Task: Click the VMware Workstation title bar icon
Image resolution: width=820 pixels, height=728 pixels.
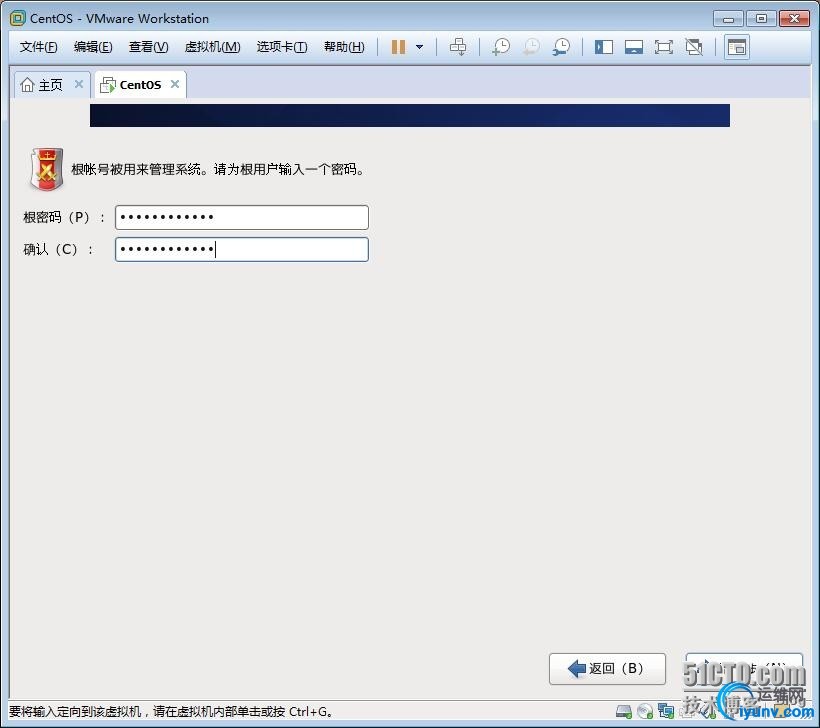Action: (x=17, y=18)
